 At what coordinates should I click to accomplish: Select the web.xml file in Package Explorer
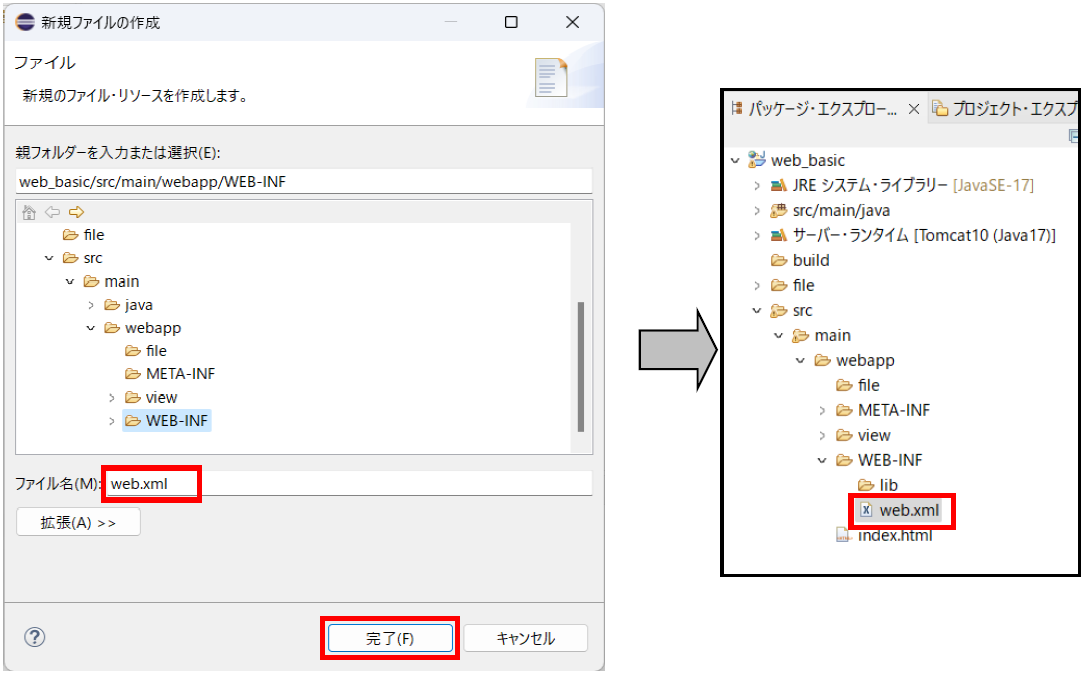[908, 510]
